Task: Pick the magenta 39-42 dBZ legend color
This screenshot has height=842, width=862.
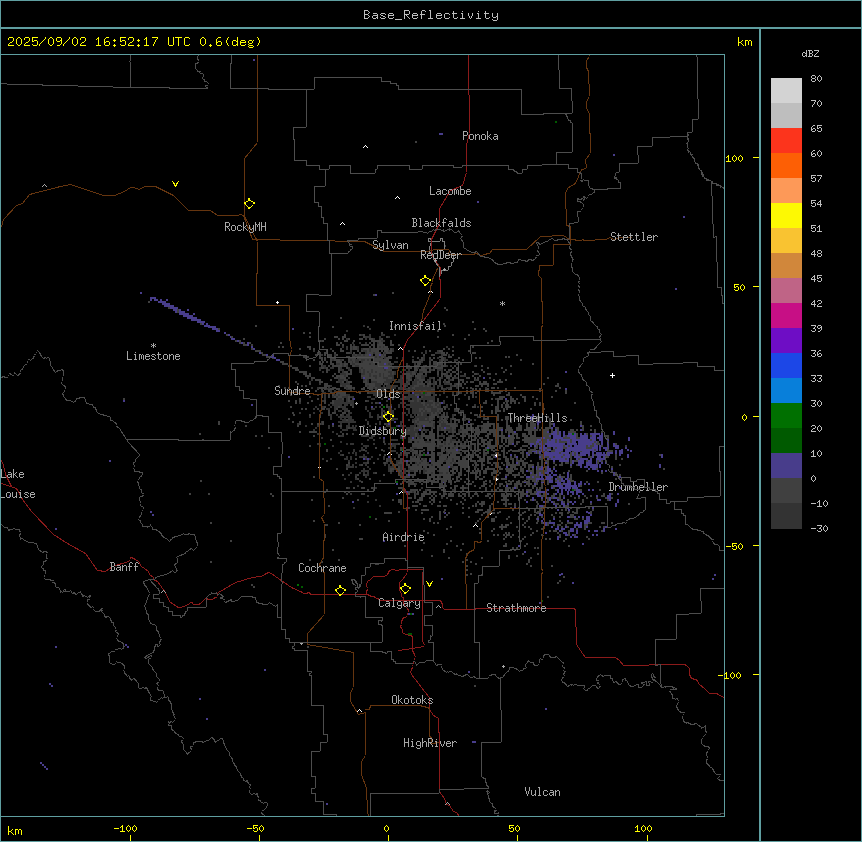Action: (786, 315)
